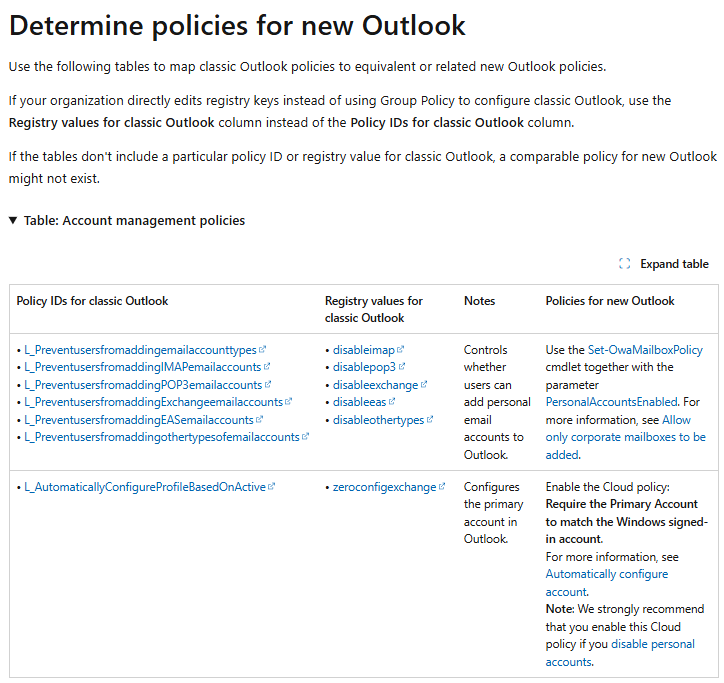
Task: Click external-link icon beside disableeas
Action: [392, 402]
